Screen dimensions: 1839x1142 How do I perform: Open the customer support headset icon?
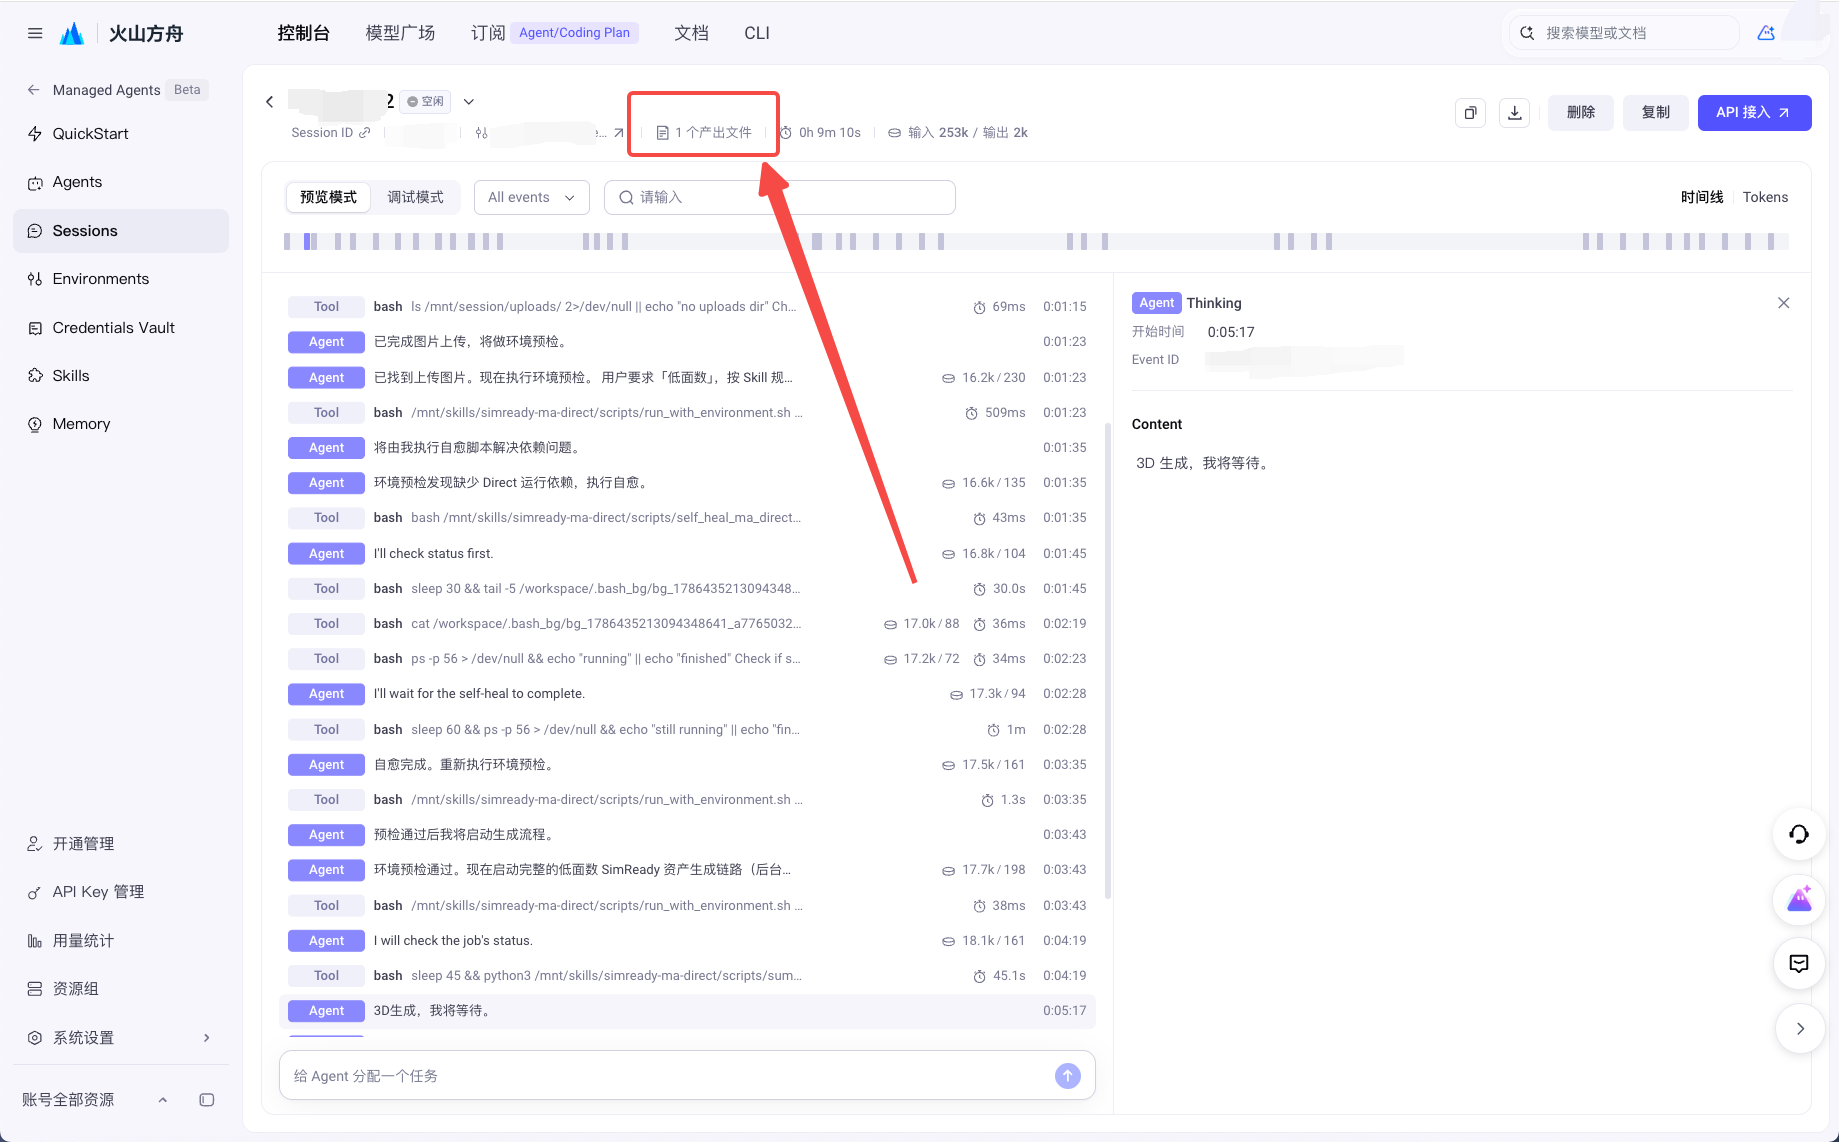click(1799, 834)
